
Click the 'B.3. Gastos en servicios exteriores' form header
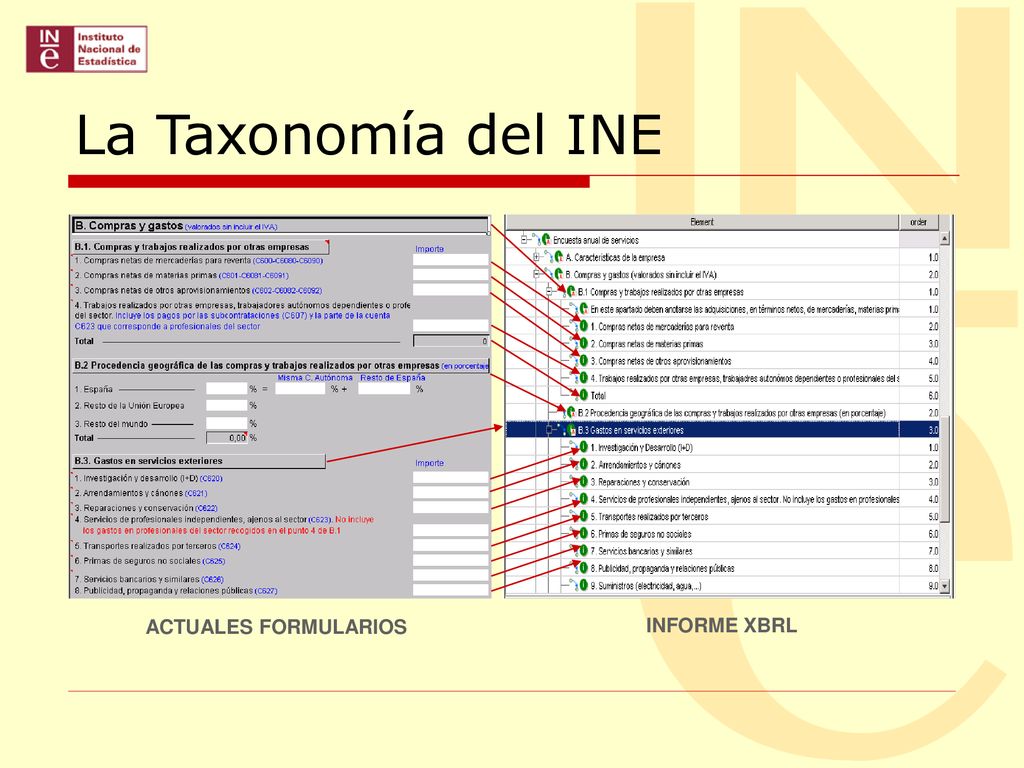pos(199,461)
